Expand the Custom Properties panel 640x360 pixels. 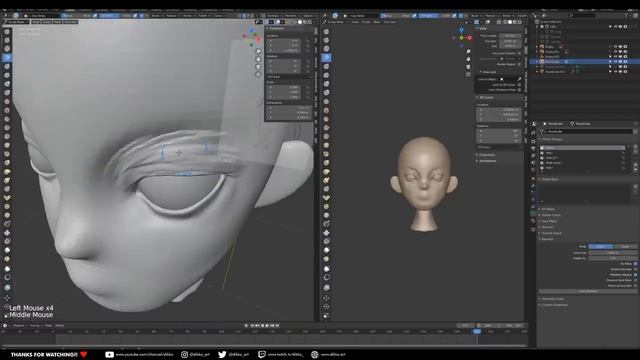pyautogui.click(x=554, y=305)
